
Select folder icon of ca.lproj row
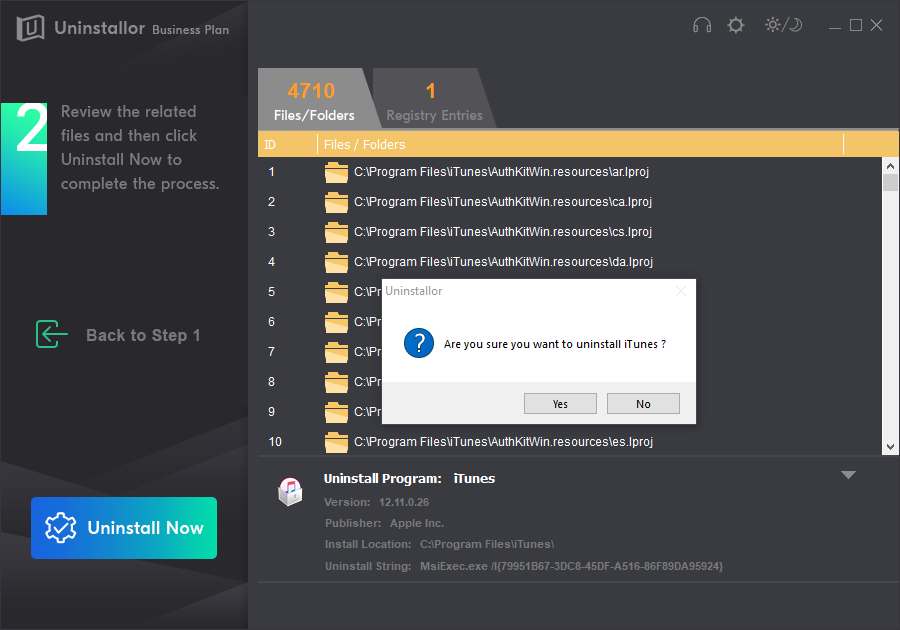point(336,202)
